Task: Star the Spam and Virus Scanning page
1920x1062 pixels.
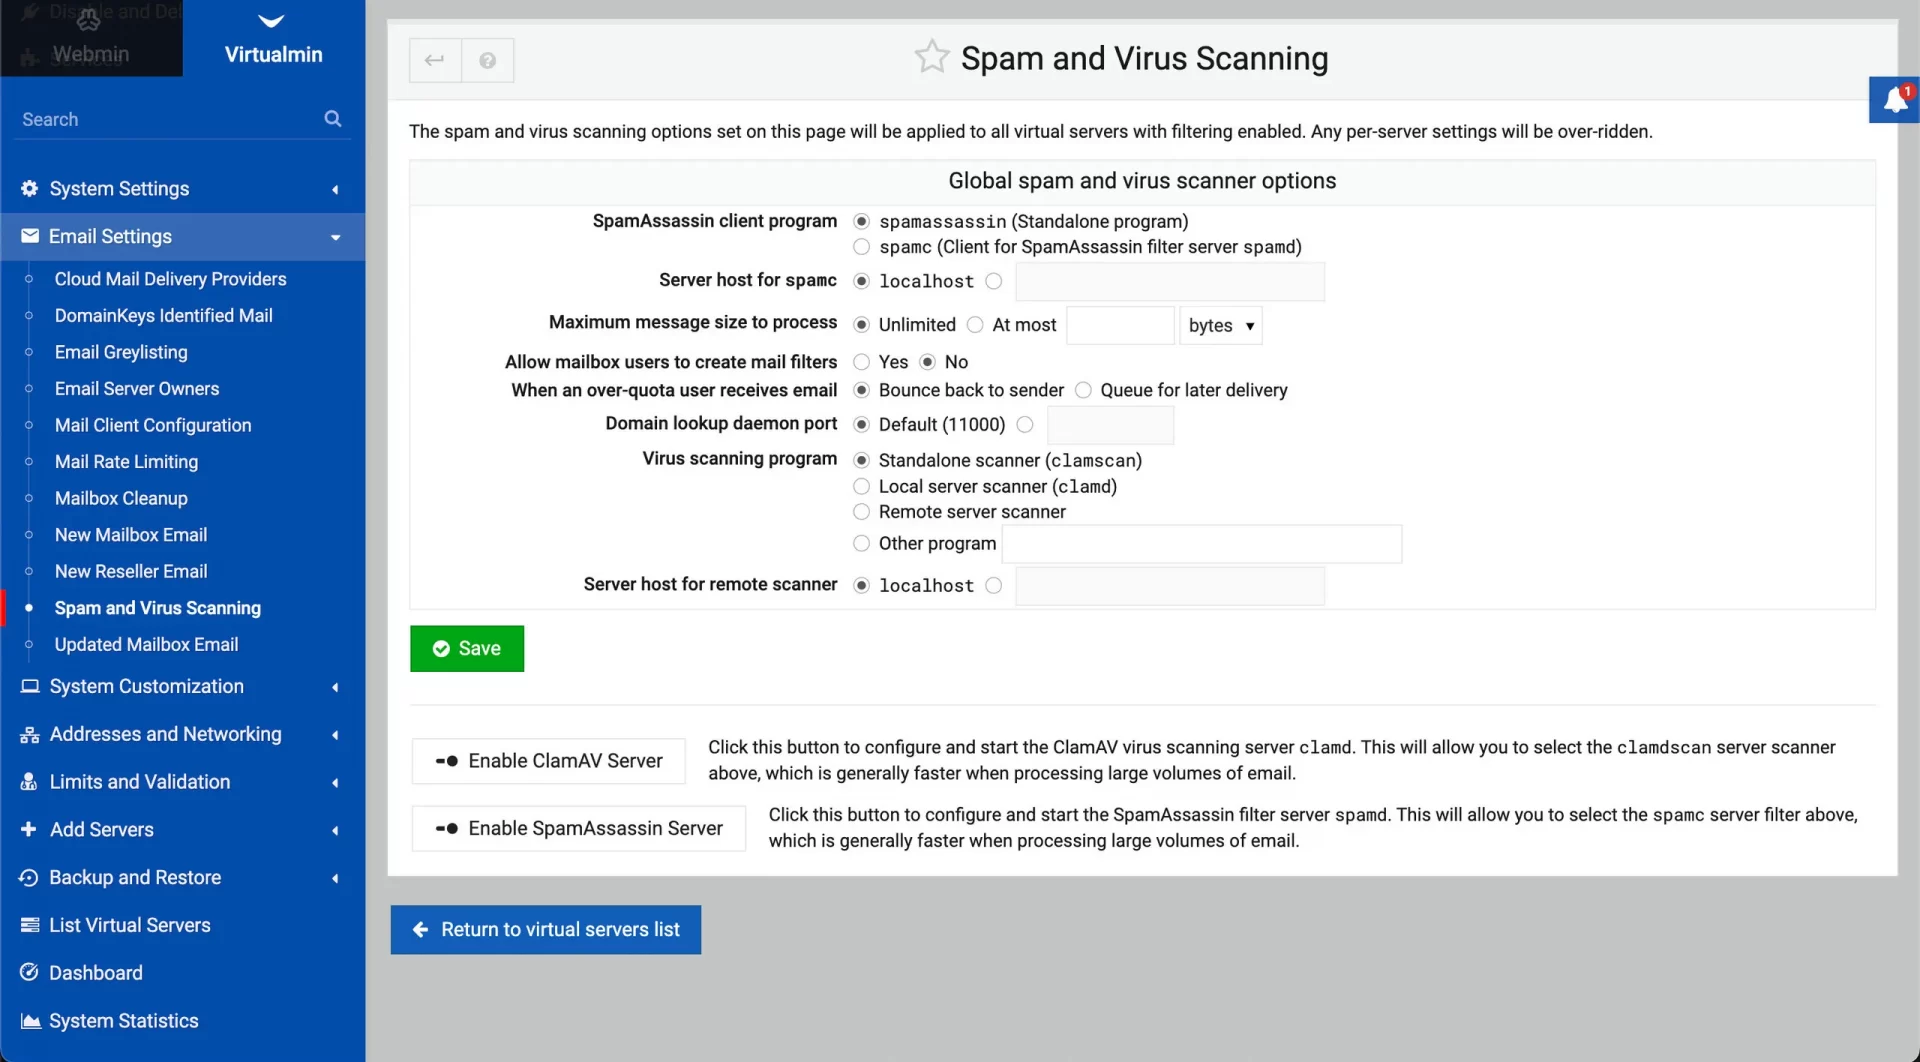Action: [931, 57]
